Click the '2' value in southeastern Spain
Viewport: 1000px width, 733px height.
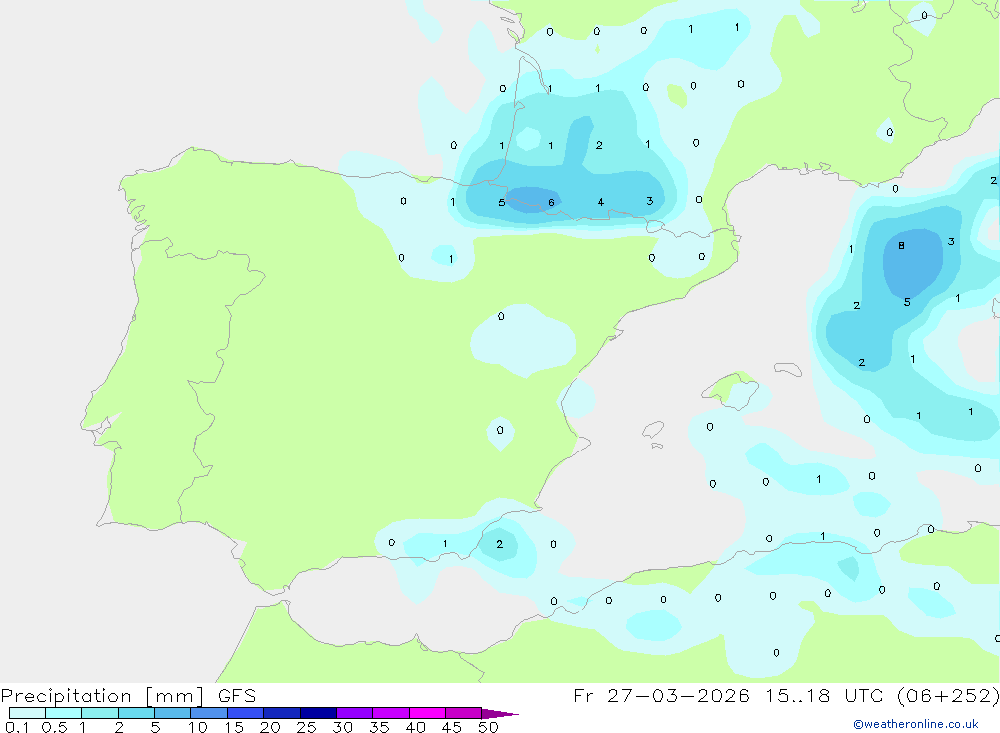[499, 544]
